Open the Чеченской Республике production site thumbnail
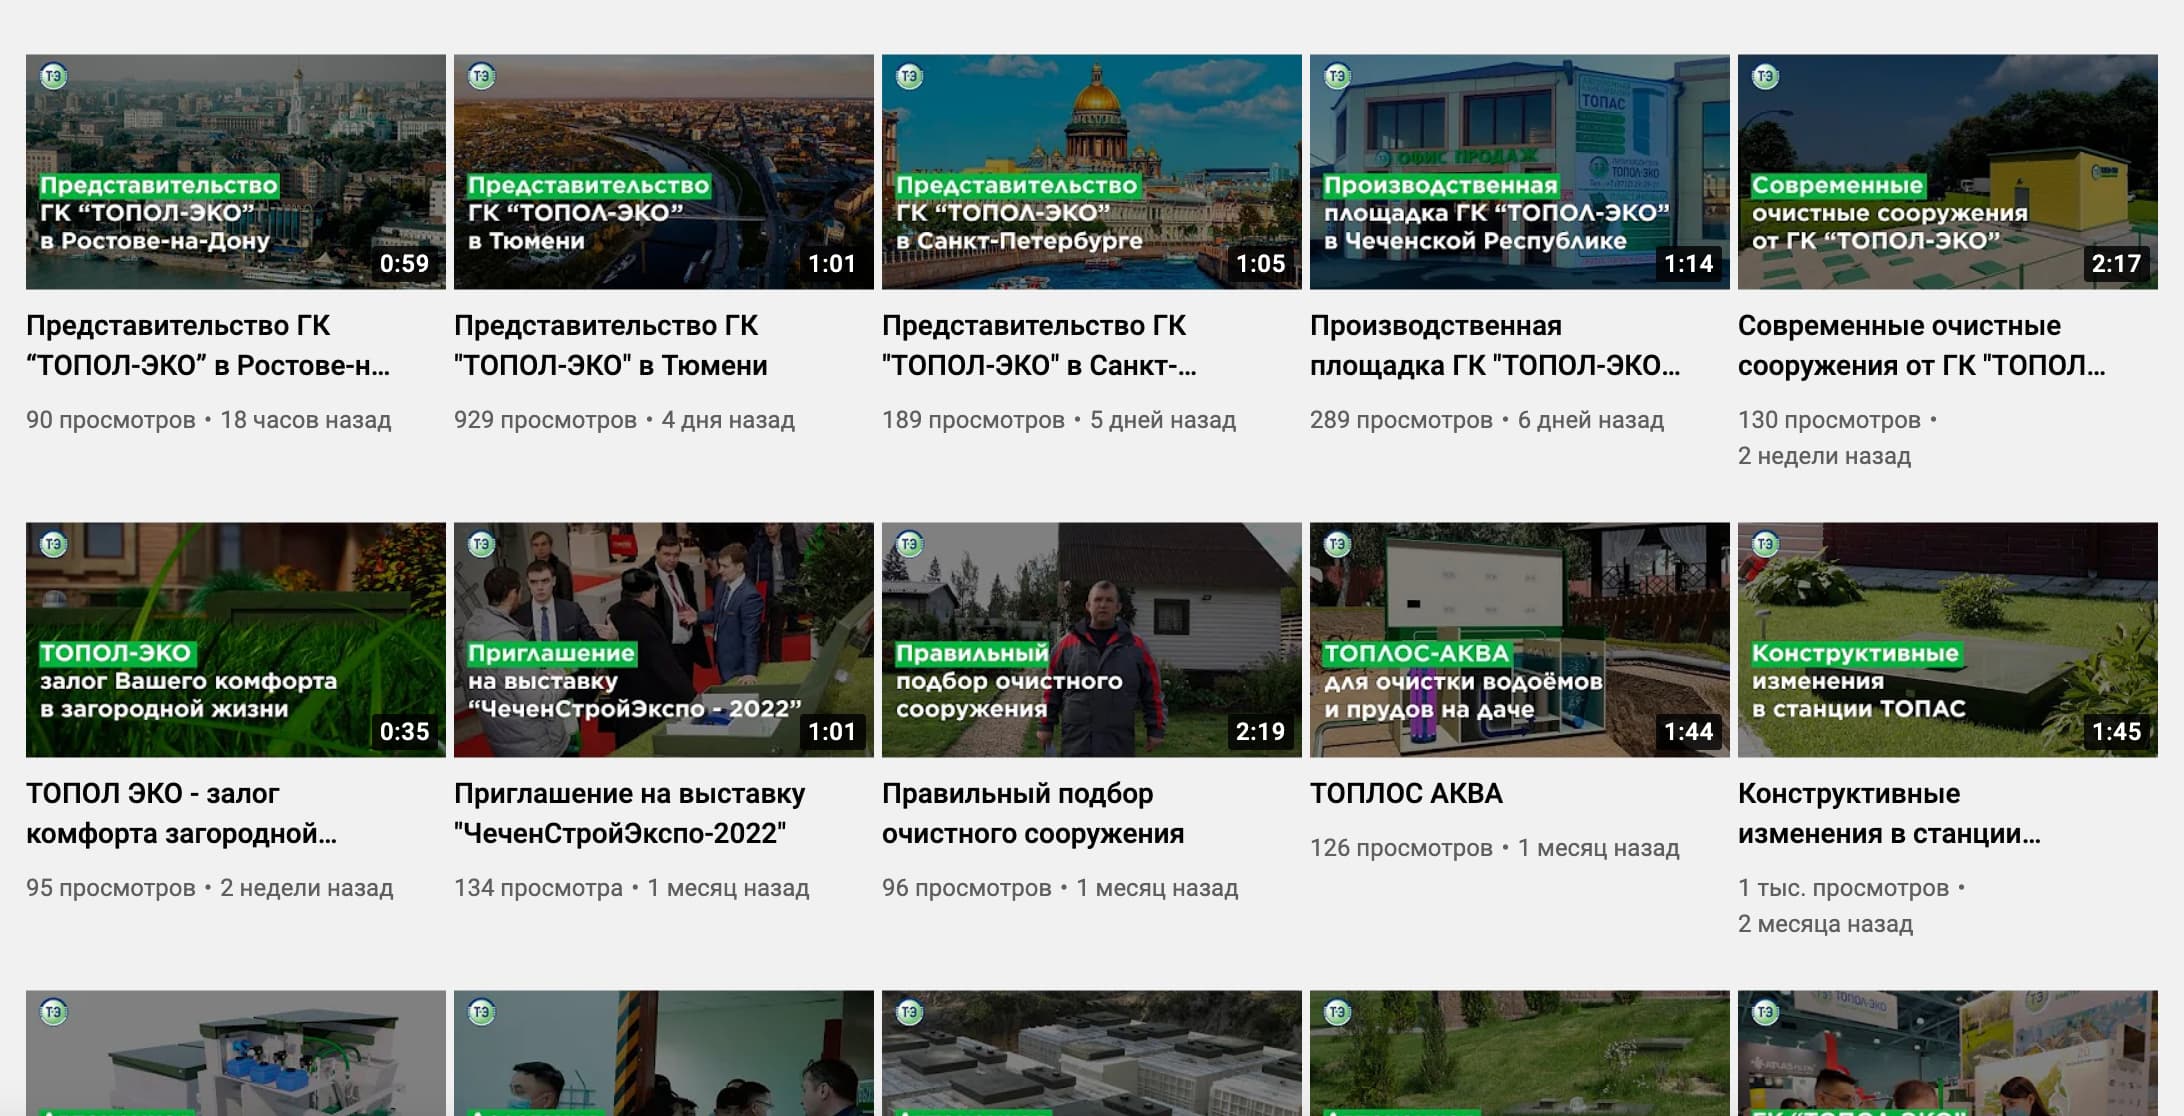2184x1116 pixels. click(1520, 172)
